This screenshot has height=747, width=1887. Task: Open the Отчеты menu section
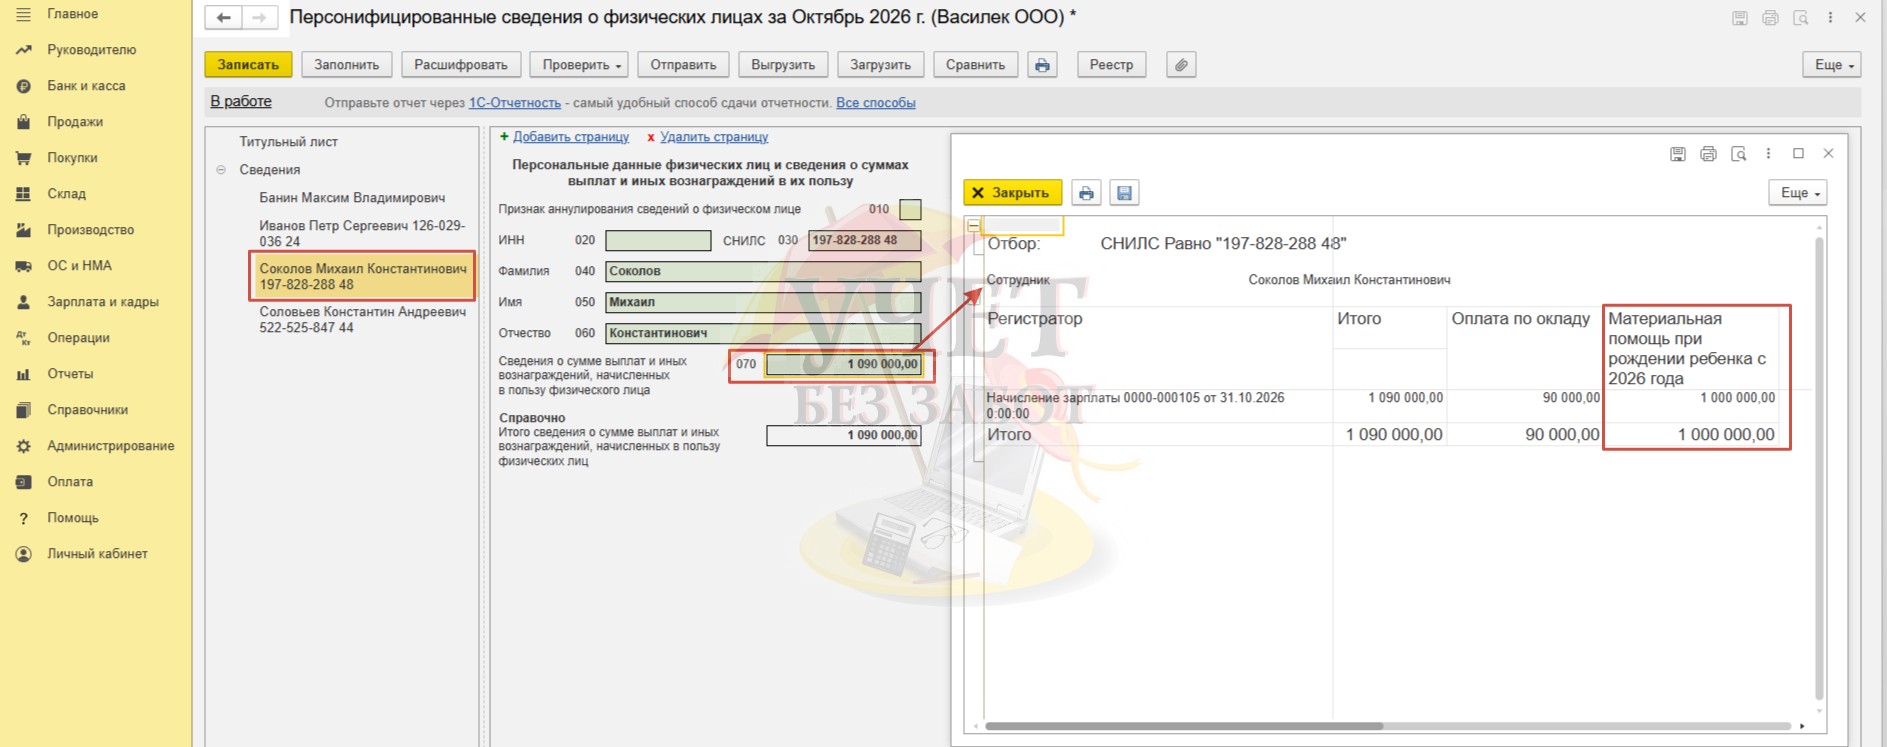(x=70, y=374)
